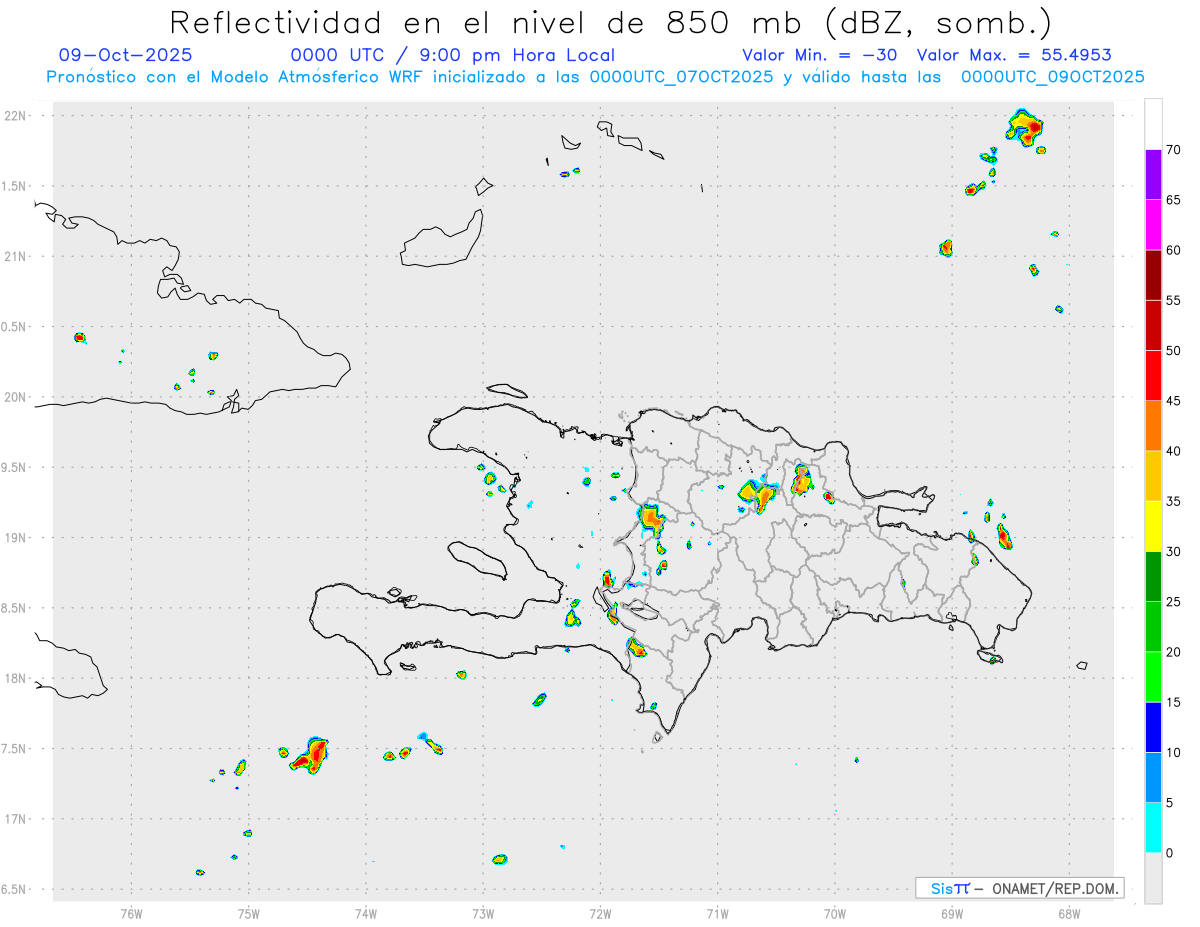Click the colorbar label "70"

[x=1173, y=150]
